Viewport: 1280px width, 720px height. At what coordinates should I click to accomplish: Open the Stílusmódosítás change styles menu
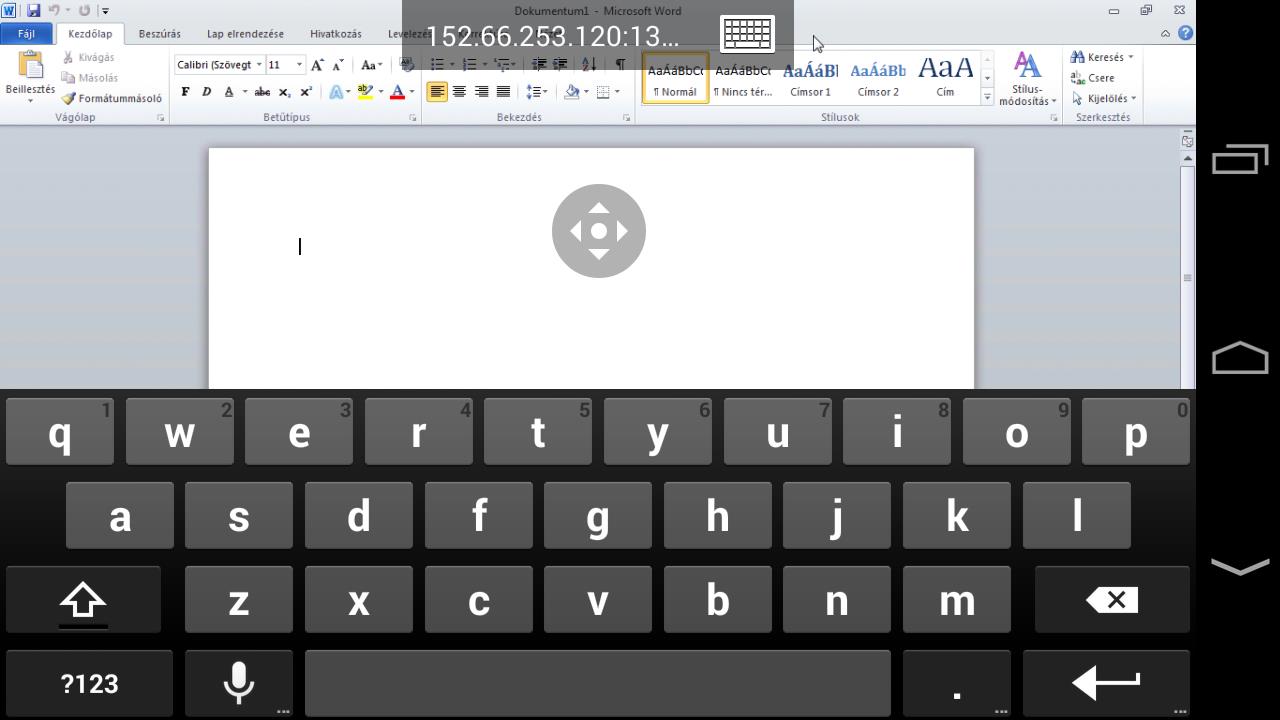coord(1027,79)
